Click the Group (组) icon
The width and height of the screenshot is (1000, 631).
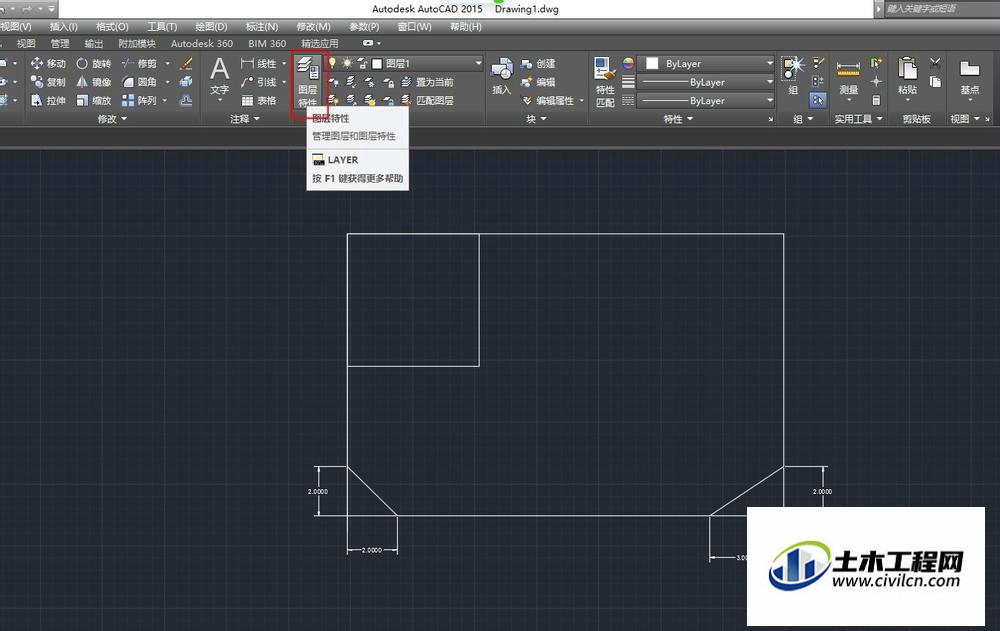coord(793,75)
